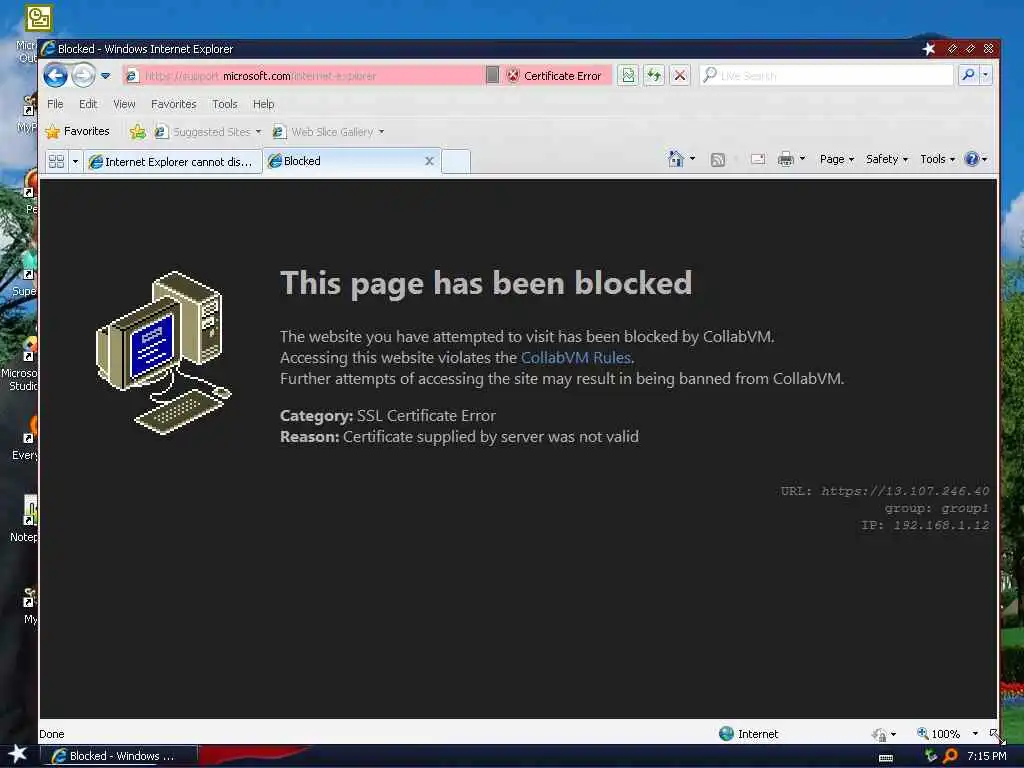Image resolution: width=1024 pixels, height=768 pixels.
Task: Click the search magnifier button
Action: (968, 76)
